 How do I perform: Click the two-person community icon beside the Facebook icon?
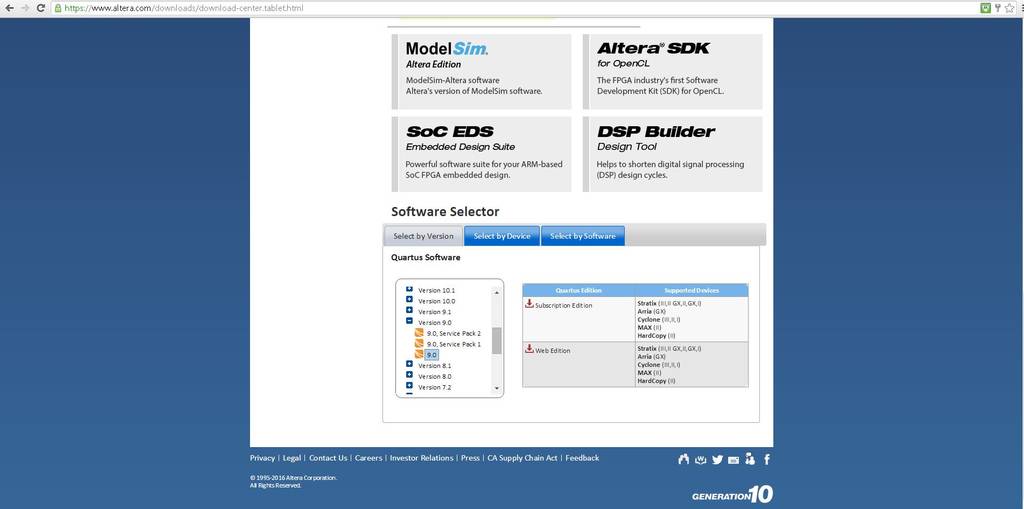(x=750, y=459)
